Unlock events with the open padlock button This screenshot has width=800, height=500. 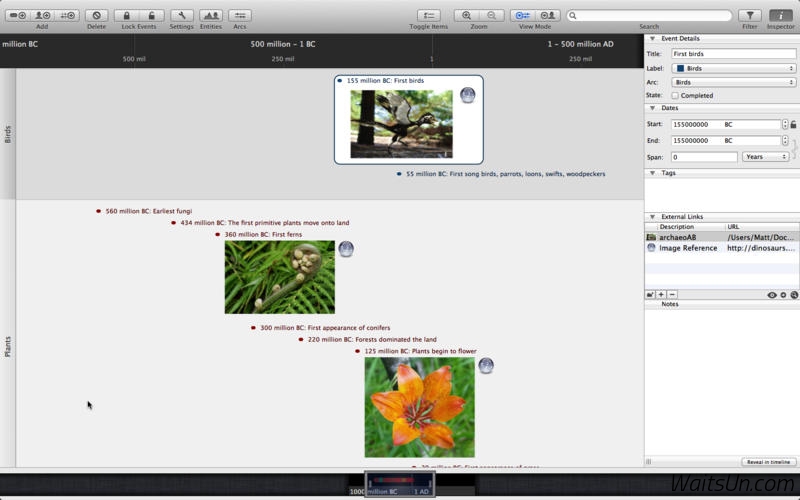(151, 15)
